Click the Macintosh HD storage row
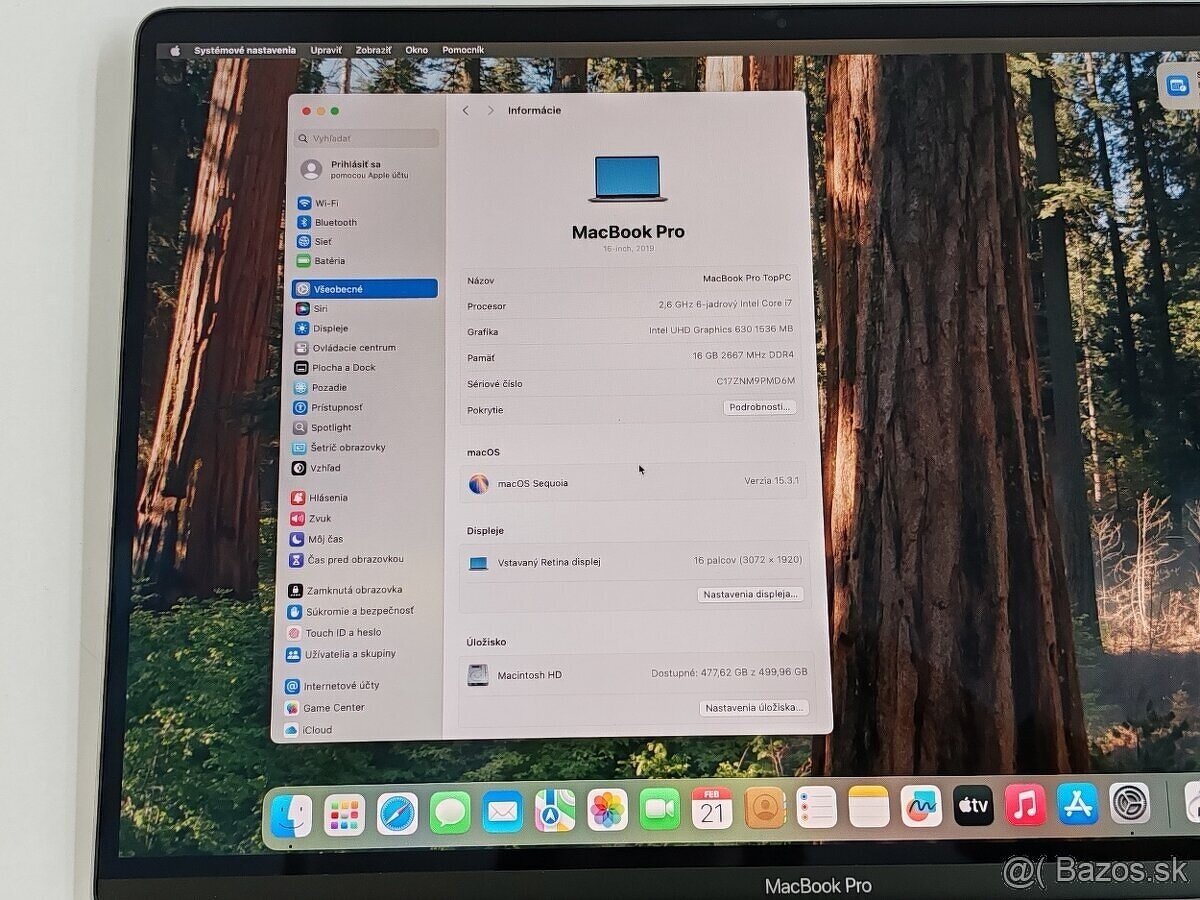 point(636,674)
